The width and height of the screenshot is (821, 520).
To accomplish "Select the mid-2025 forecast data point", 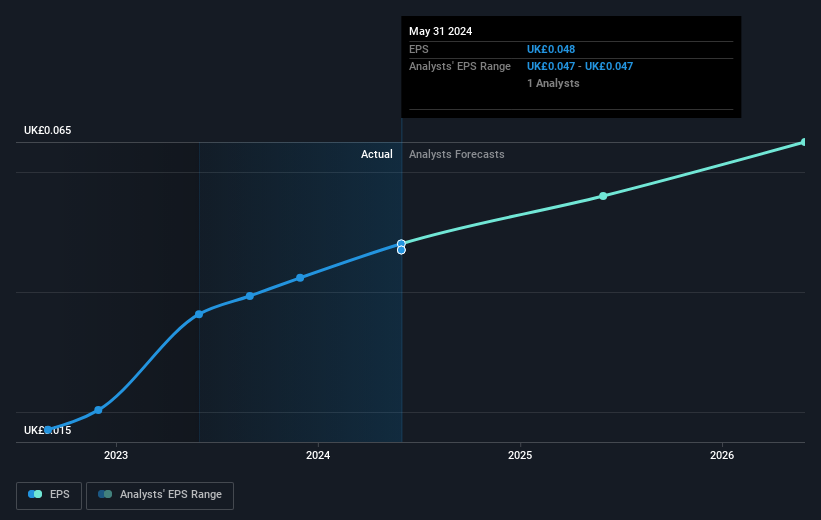I will (x=603, y=196).
